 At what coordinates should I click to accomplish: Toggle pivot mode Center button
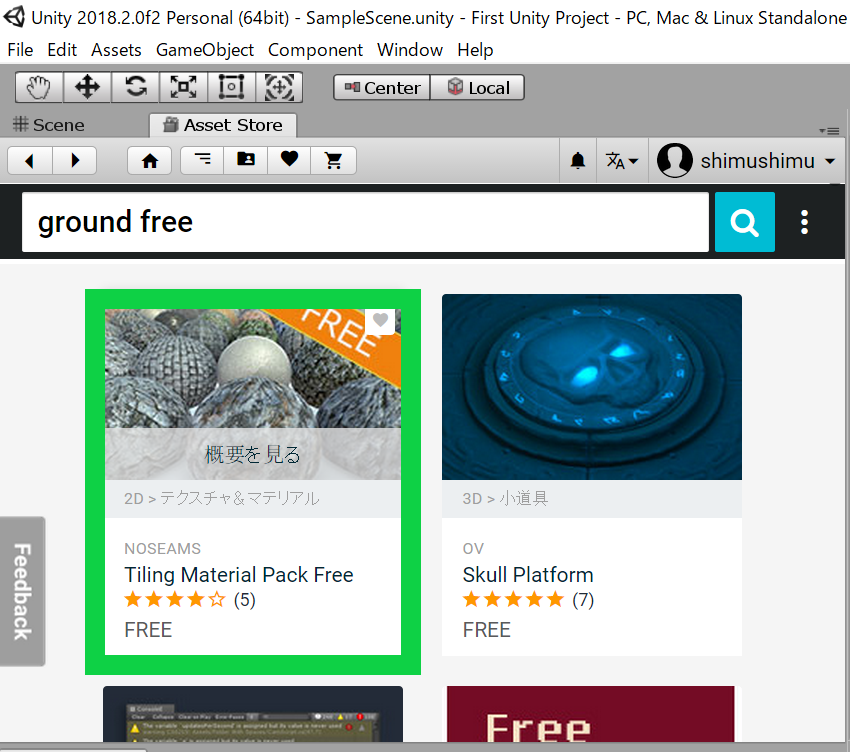coord(382,88)
